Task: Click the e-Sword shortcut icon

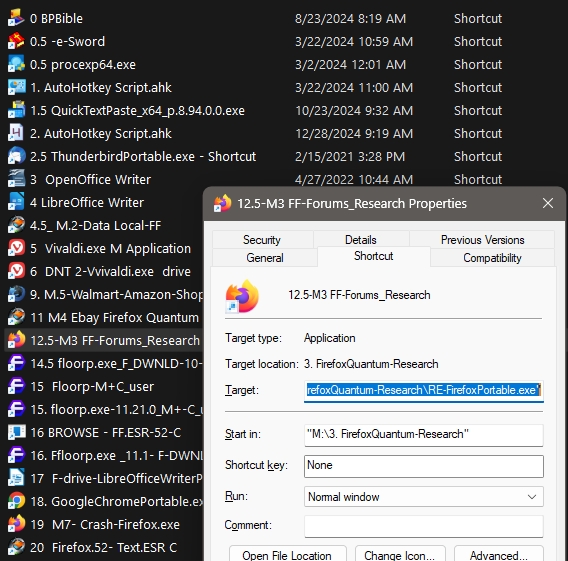Action: pos(16,41)
